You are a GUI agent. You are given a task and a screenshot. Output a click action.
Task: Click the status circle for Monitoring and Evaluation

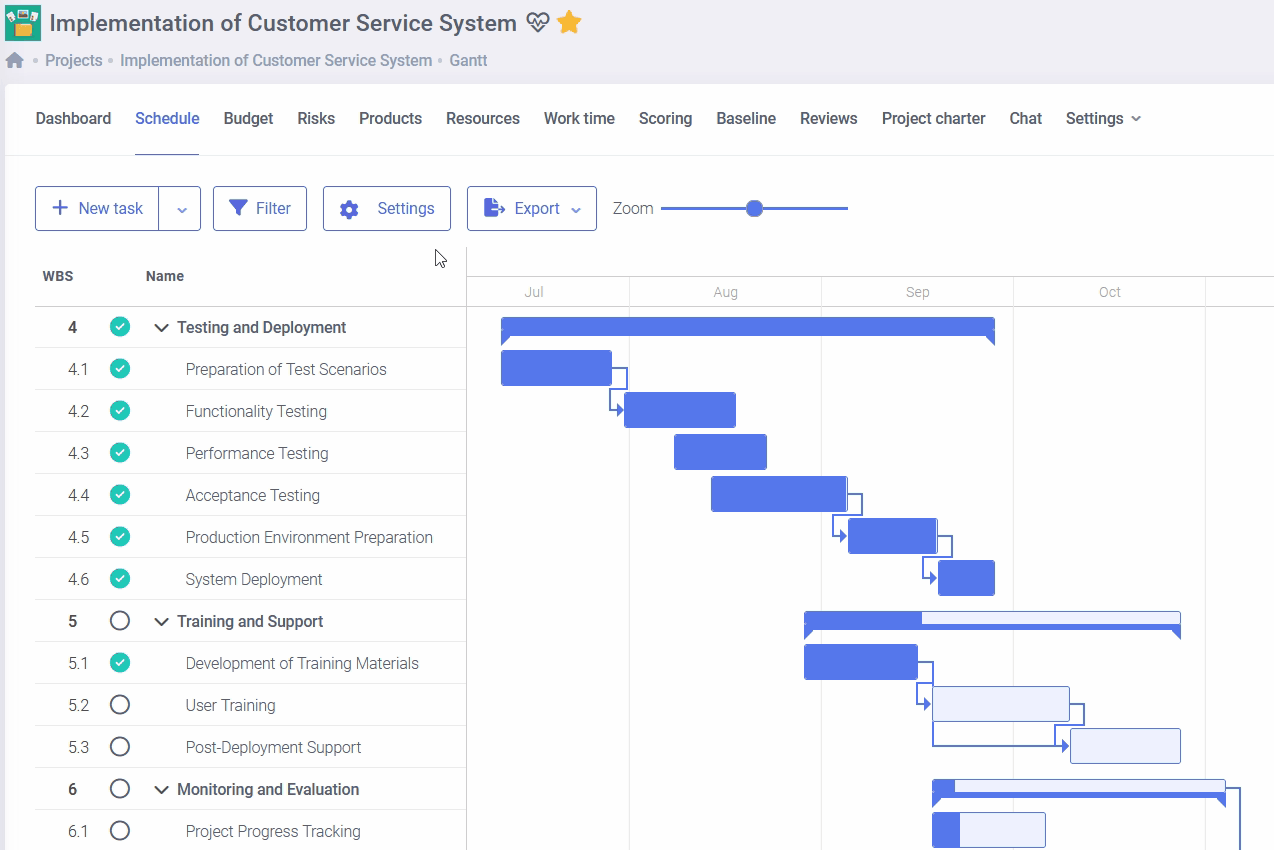click(120, 788)
